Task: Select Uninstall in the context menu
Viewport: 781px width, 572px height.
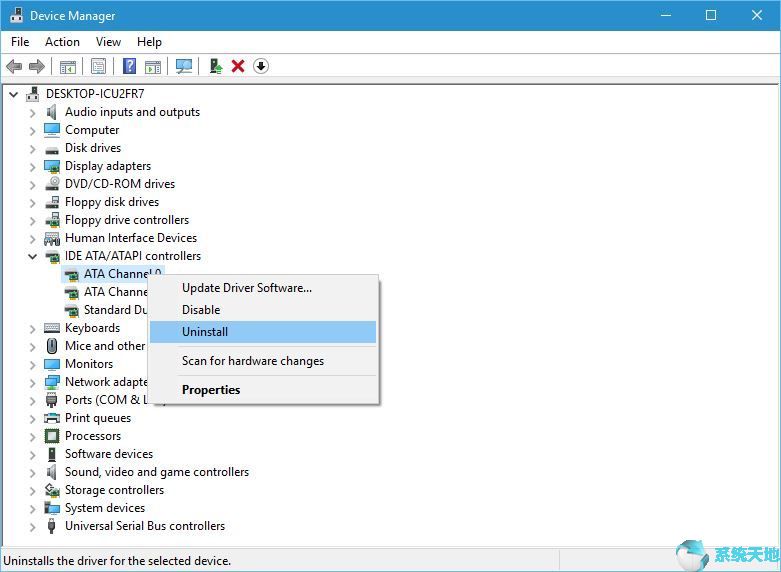Action: pos(262,332)
